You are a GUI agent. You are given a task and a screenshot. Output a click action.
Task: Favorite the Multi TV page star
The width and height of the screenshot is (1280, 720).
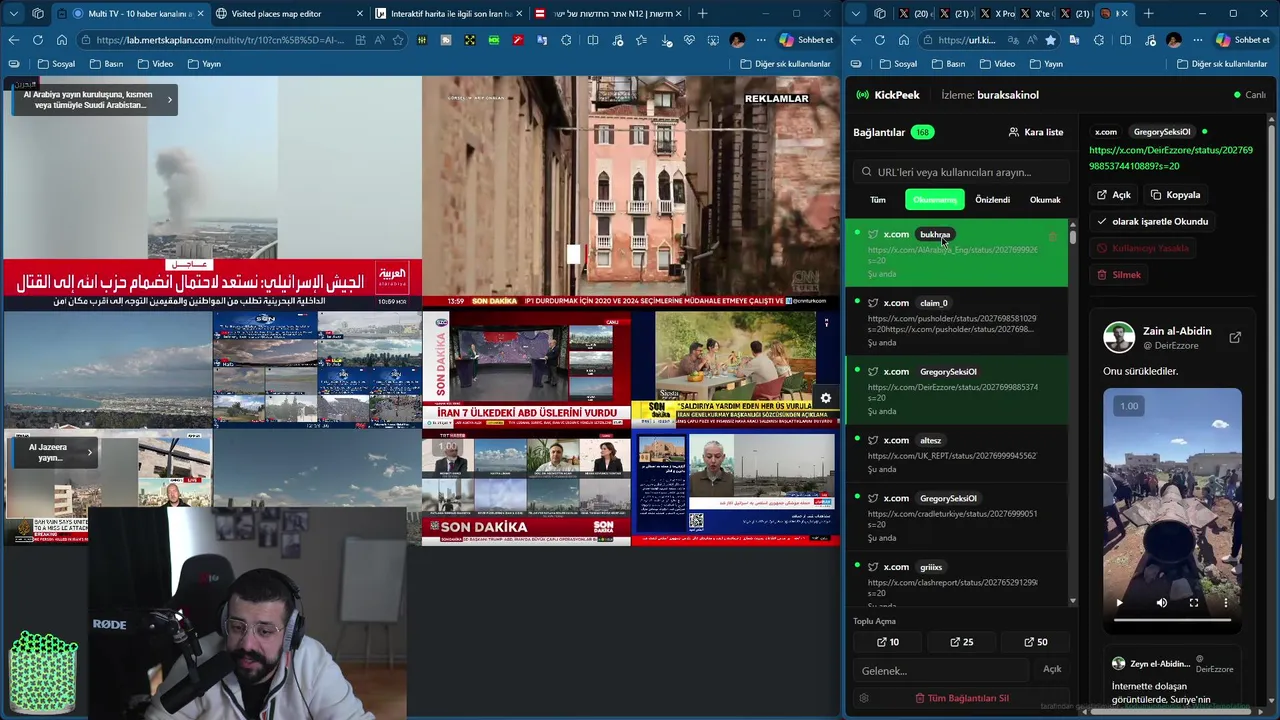398,40
